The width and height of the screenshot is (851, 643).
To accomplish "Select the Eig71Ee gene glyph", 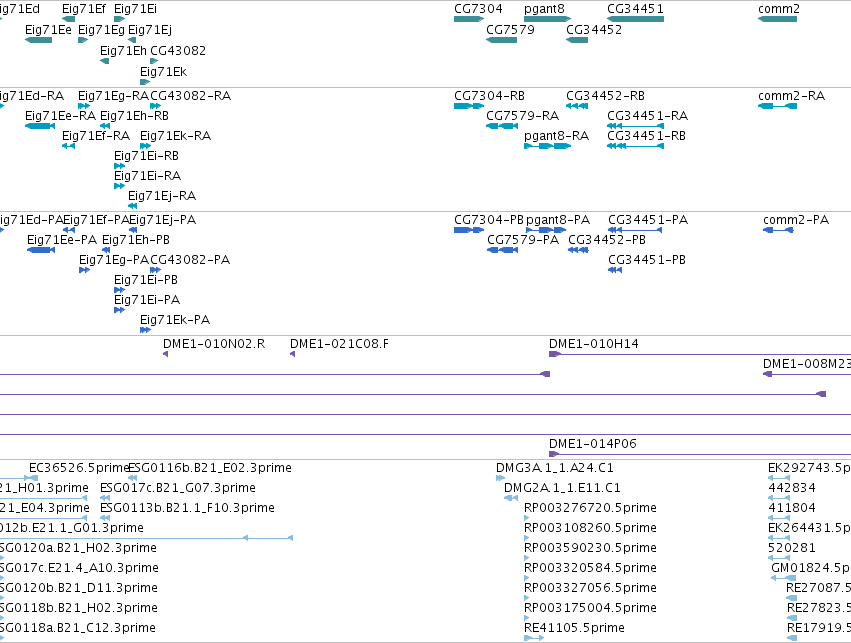I will 39,40.
